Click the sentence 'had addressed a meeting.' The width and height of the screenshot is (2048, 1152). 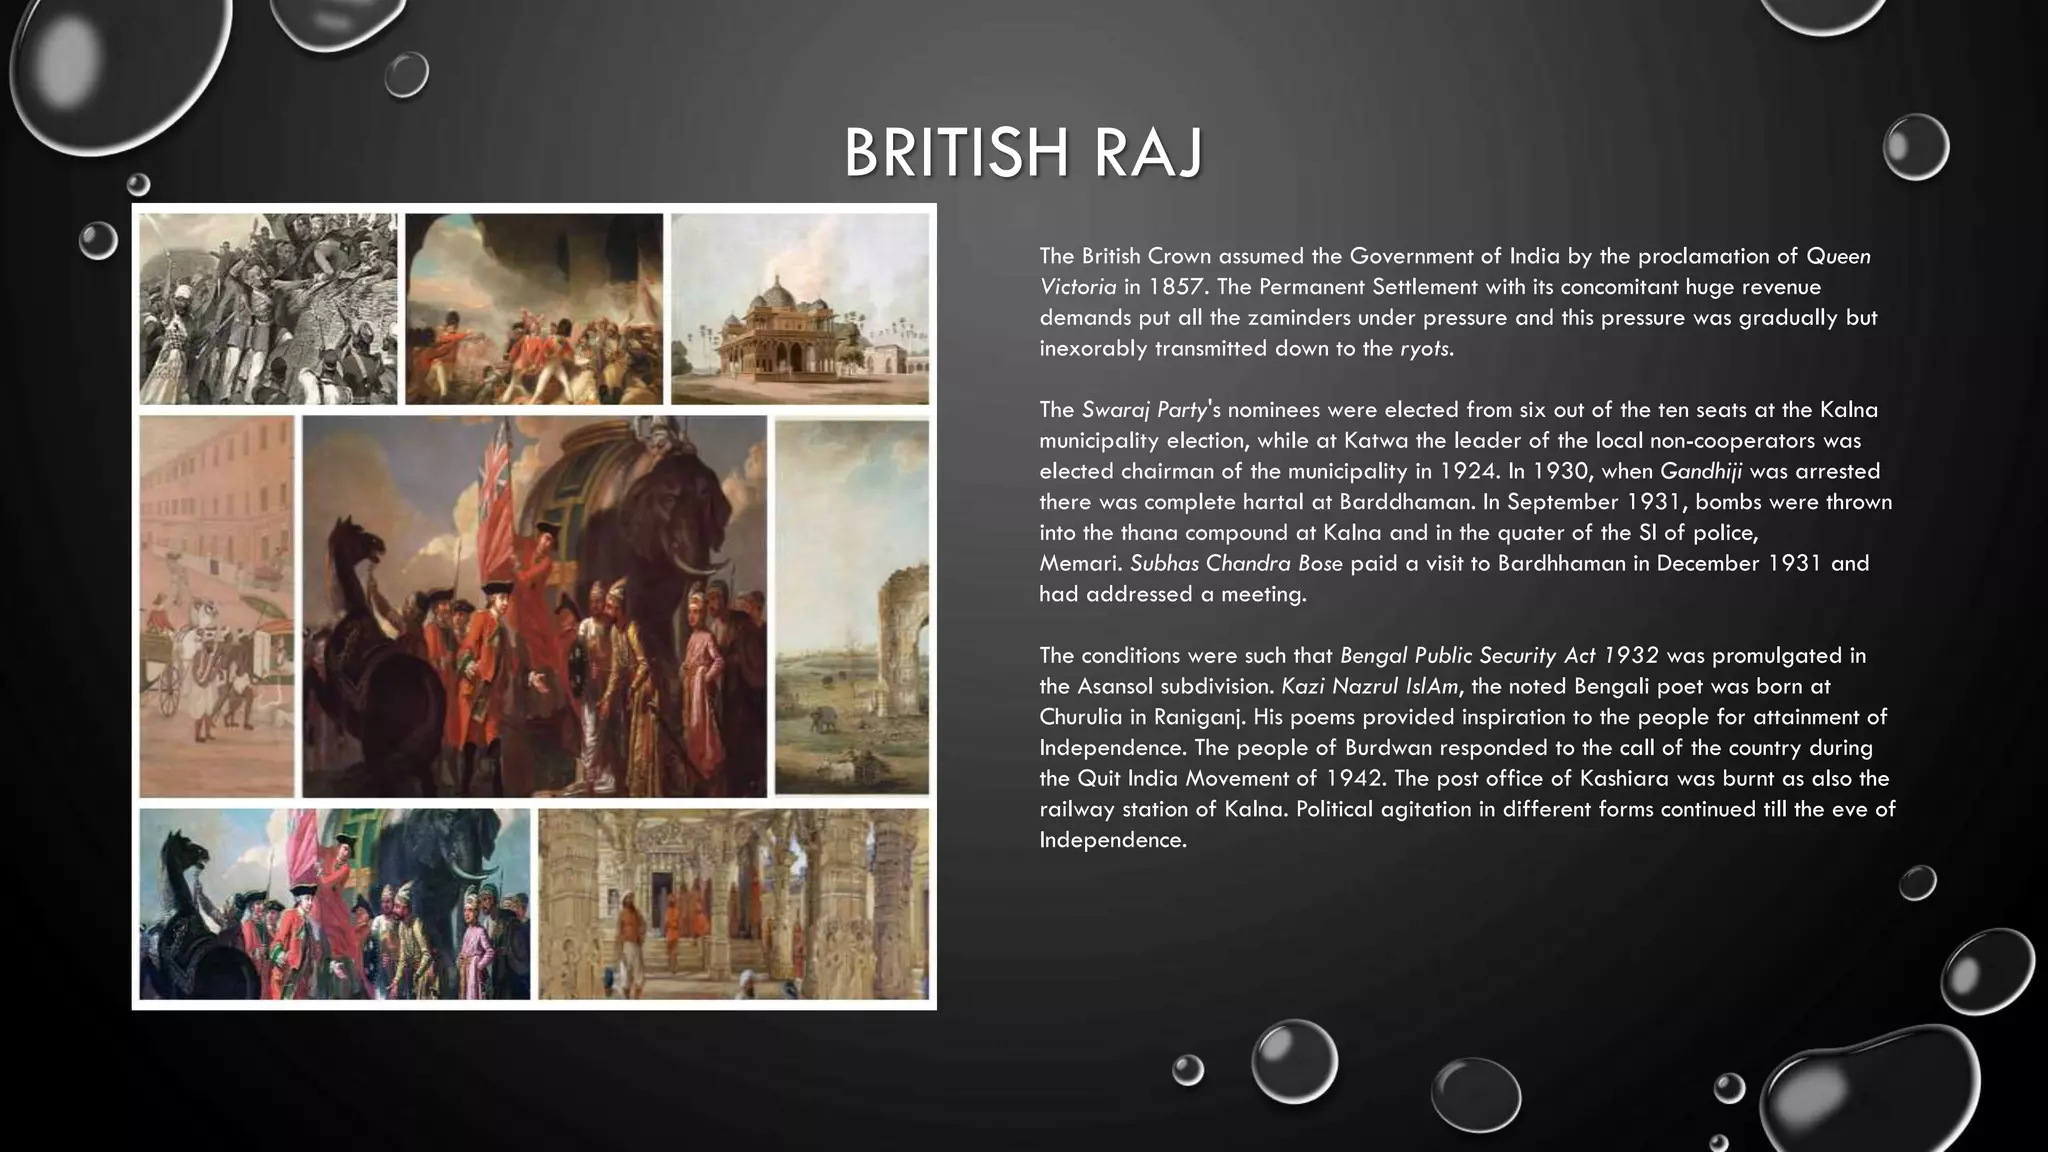click(1173, 594)
